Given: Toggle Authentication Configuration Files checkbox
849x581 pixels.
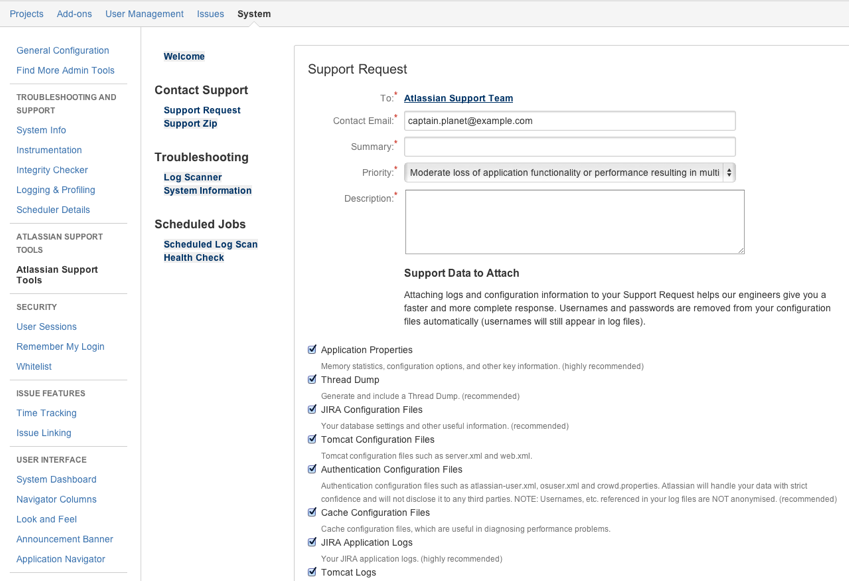Looking at the screenshot, I should click(312, 469).
